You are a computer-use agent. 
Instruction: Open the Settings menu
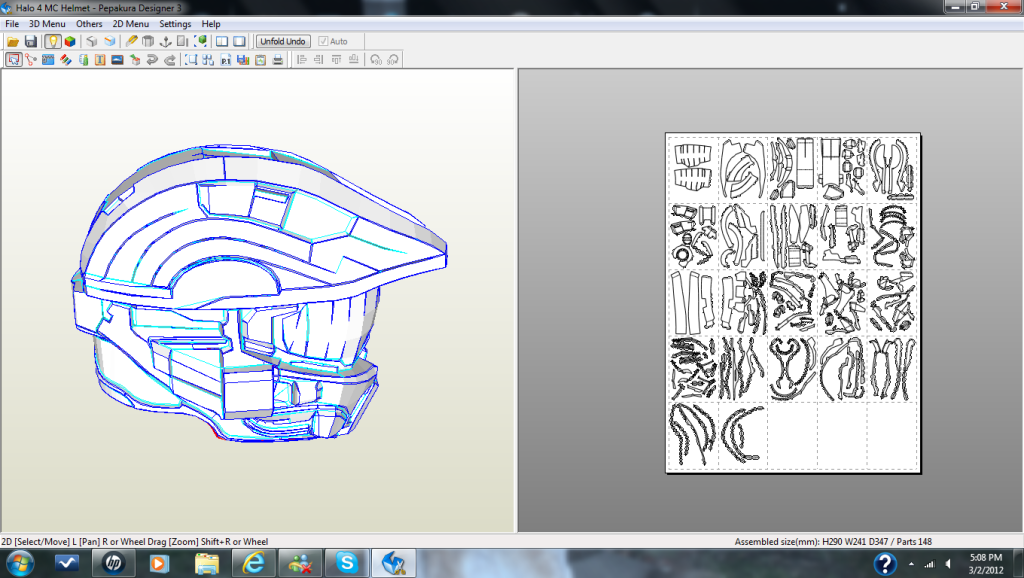pyautogui.click(x=175, y=24)
